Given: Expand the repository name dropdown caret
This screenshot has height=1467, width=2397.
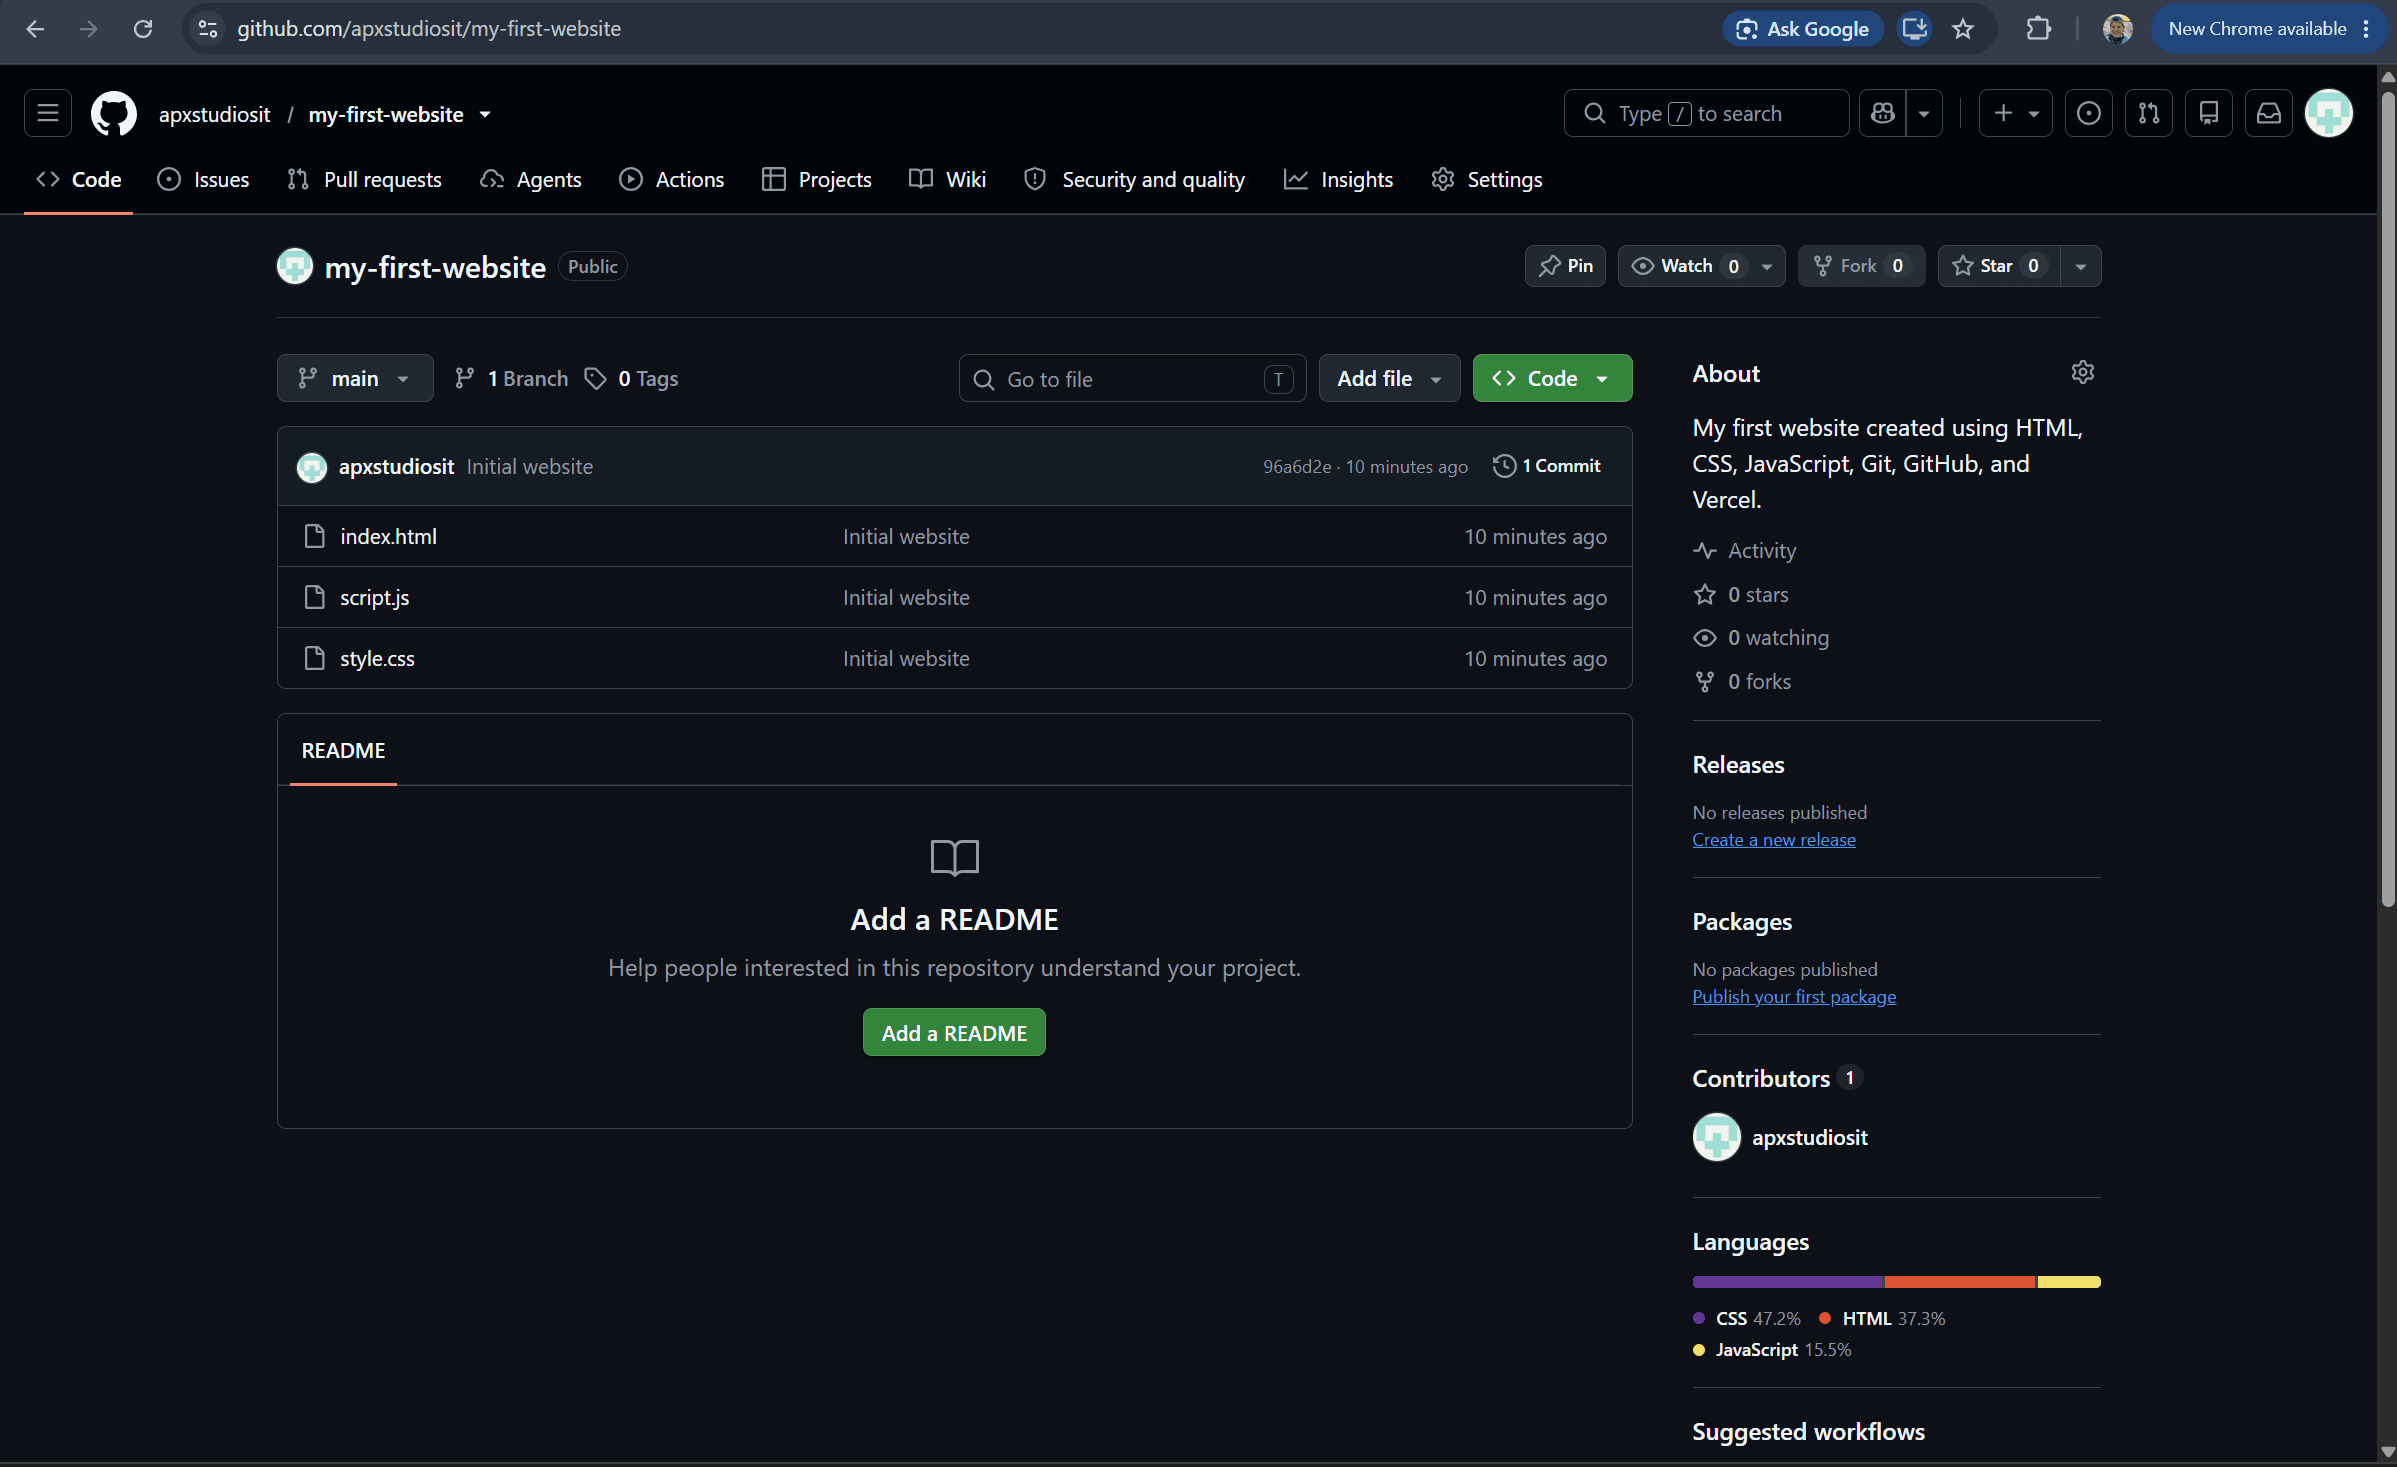Looking at the screenshot, I should click(x=485, y=115).
